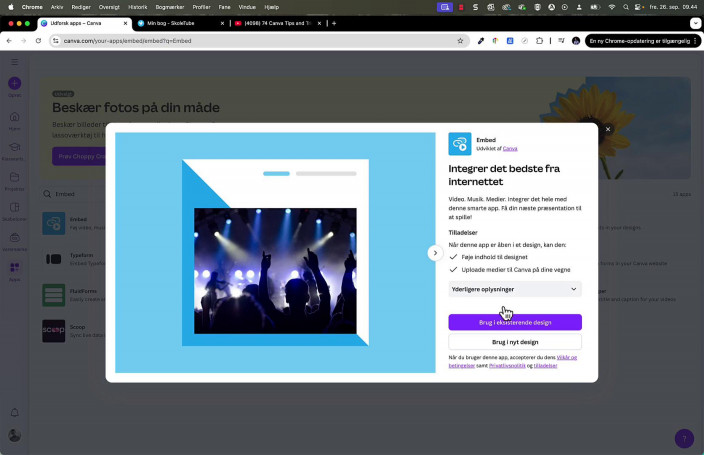The image size is (704, 455).
Task: Close the Embed app dialog
Action: (x=607, y=129)
